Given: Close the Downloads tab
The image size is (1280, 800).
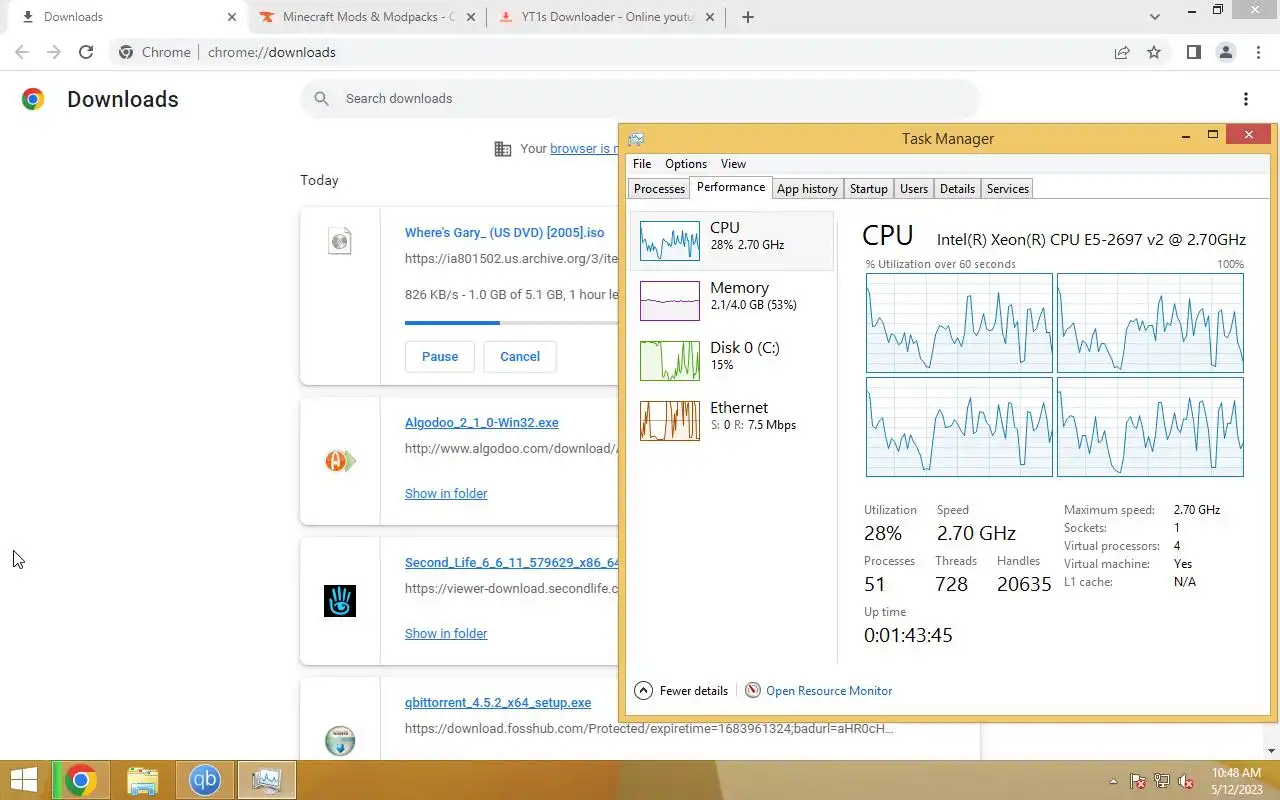Looking at the screenshot, I should (x=232, y=17).
